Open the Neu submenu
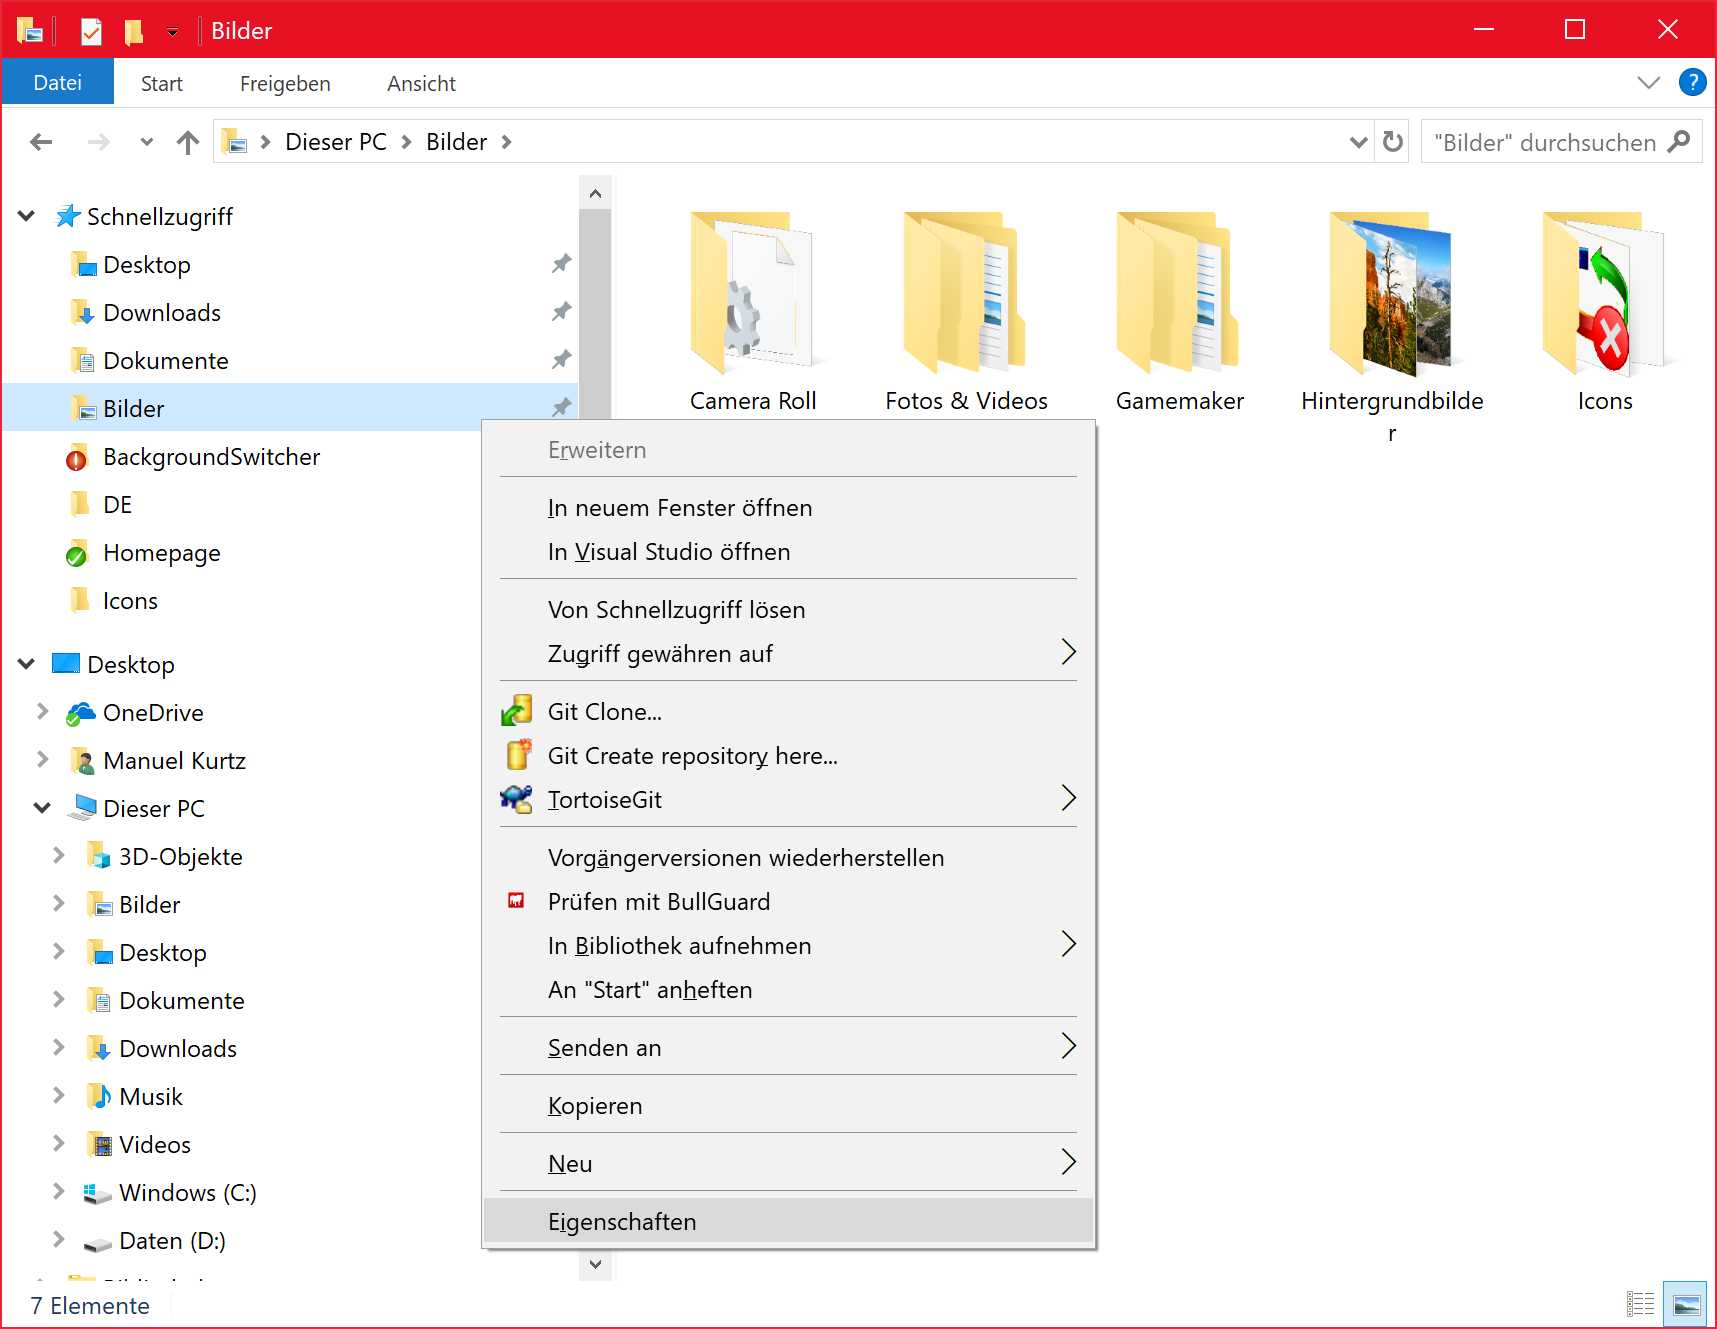This screenshot has height=1329, width=1717. coord(788,1163)
